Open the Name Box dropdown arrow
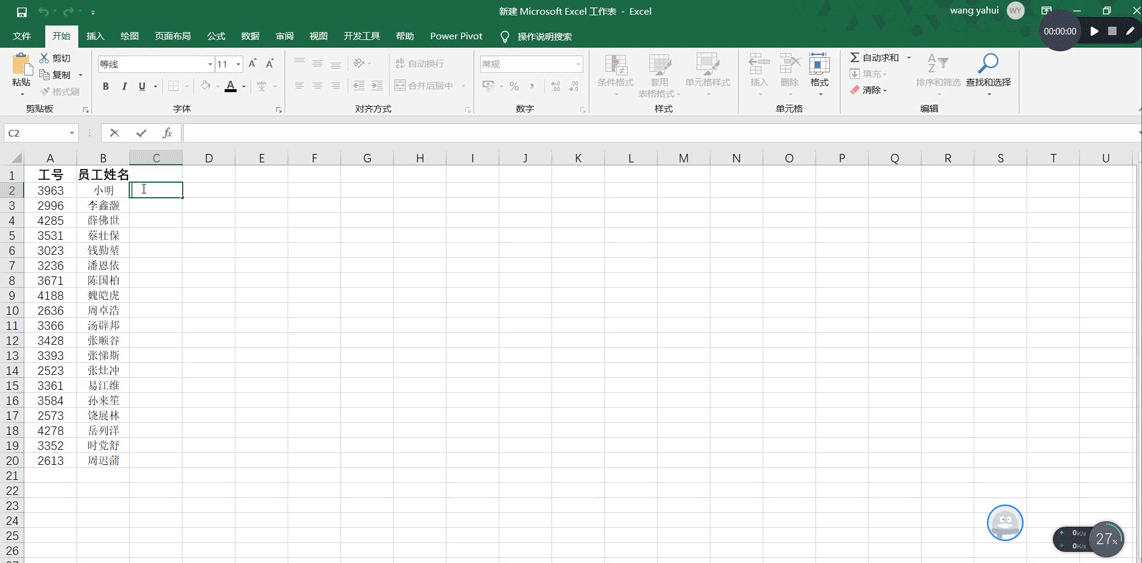The height and width of the screenshot is (563, 1142). pyautogui.click(x=71, y=133)
